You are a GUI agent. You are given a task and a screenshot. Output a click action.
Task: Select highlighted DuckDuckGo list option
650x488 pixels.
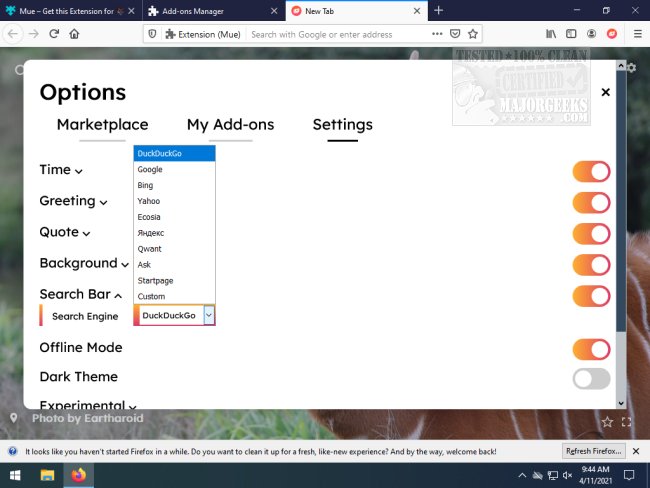coord(174,153)
